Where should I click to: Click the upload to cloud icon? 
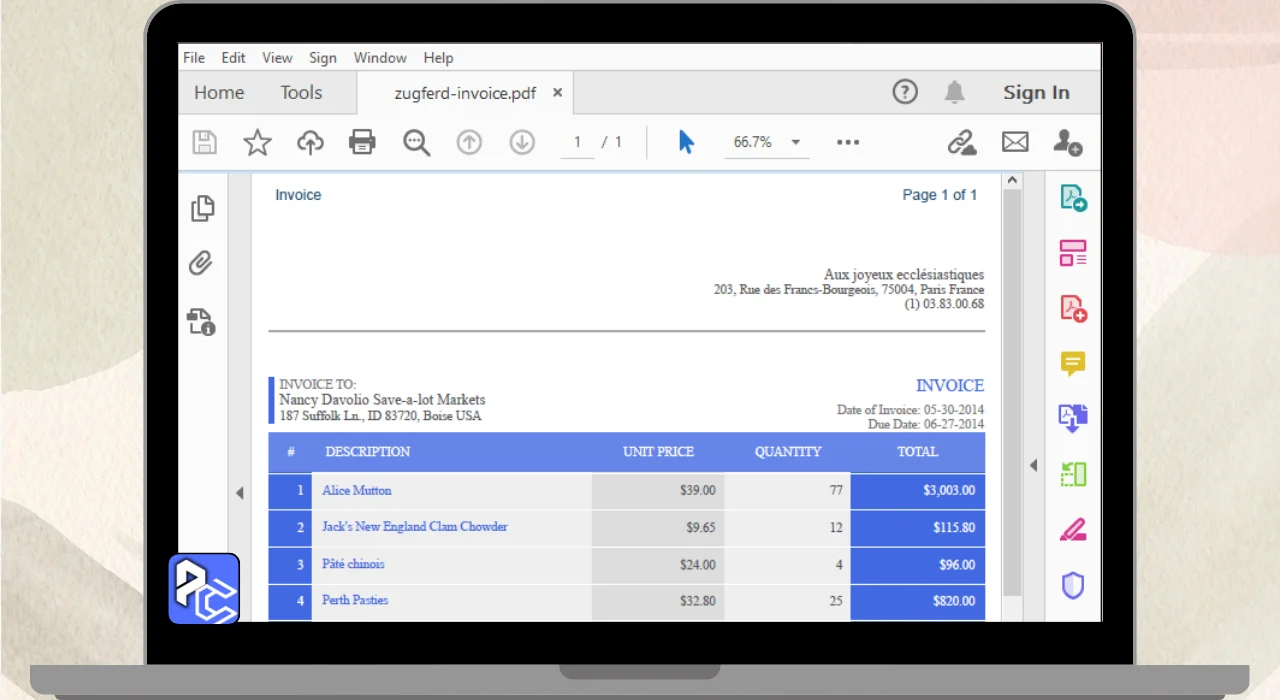coord(310,143)
